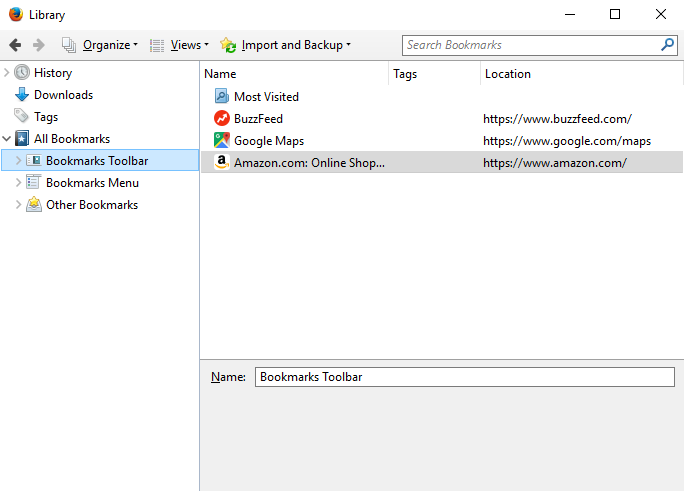The width and height of the screenshot is (684, 491).
Task: Click the Downloads arrow icon in sidebar
Action: coord(22,95)
